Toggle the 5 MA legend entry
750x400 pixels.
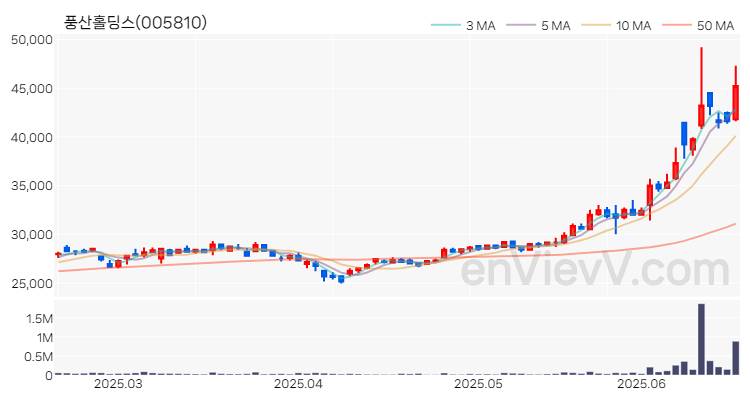pos(539,25)
